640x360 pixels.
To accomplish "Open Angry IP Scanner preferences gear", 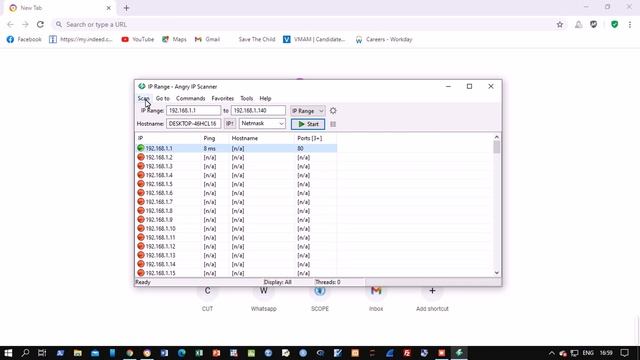I will (x=333, y=111).
